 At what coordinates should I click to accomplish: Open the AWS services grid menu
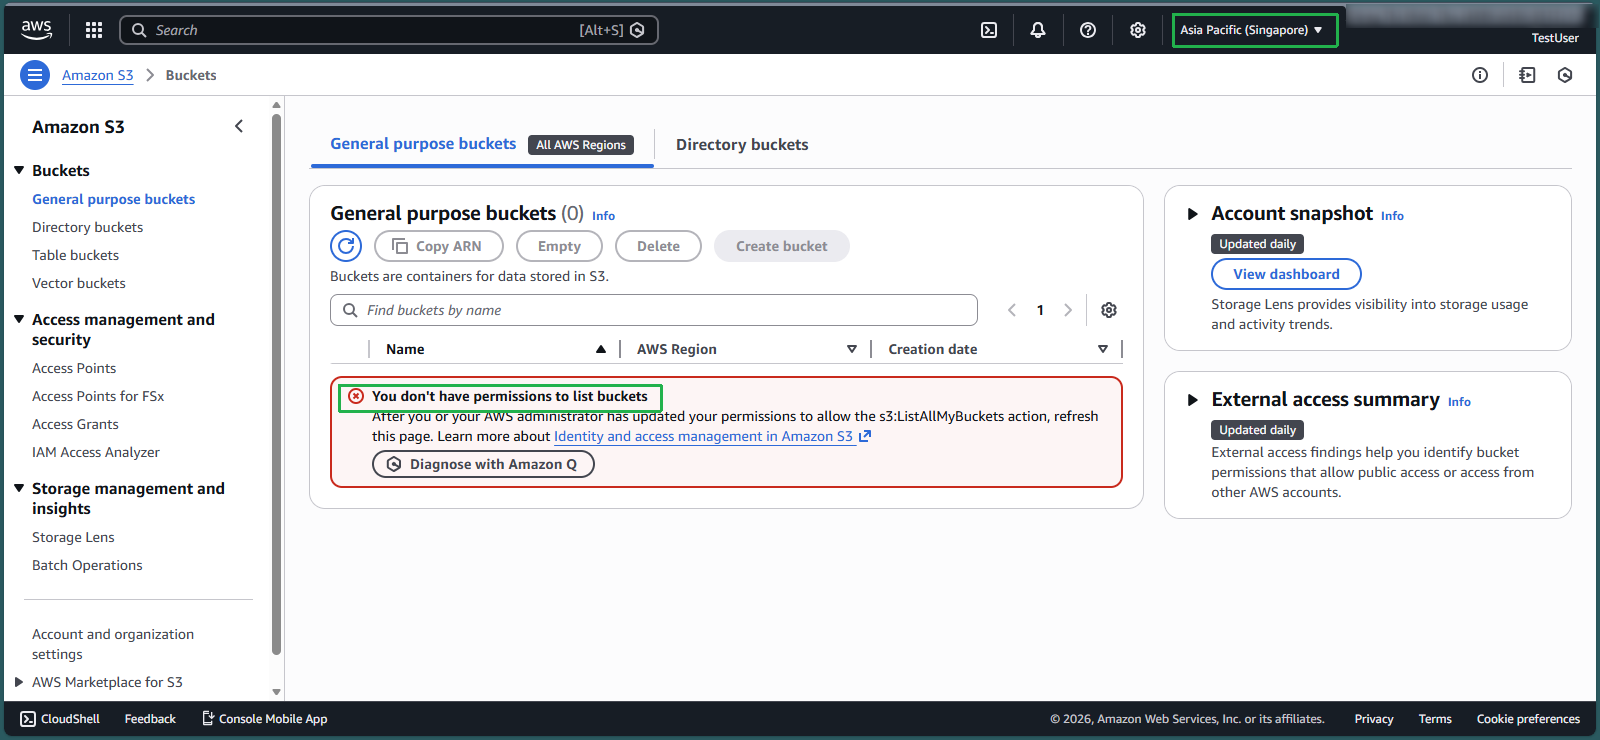click(x=94, y=30)
